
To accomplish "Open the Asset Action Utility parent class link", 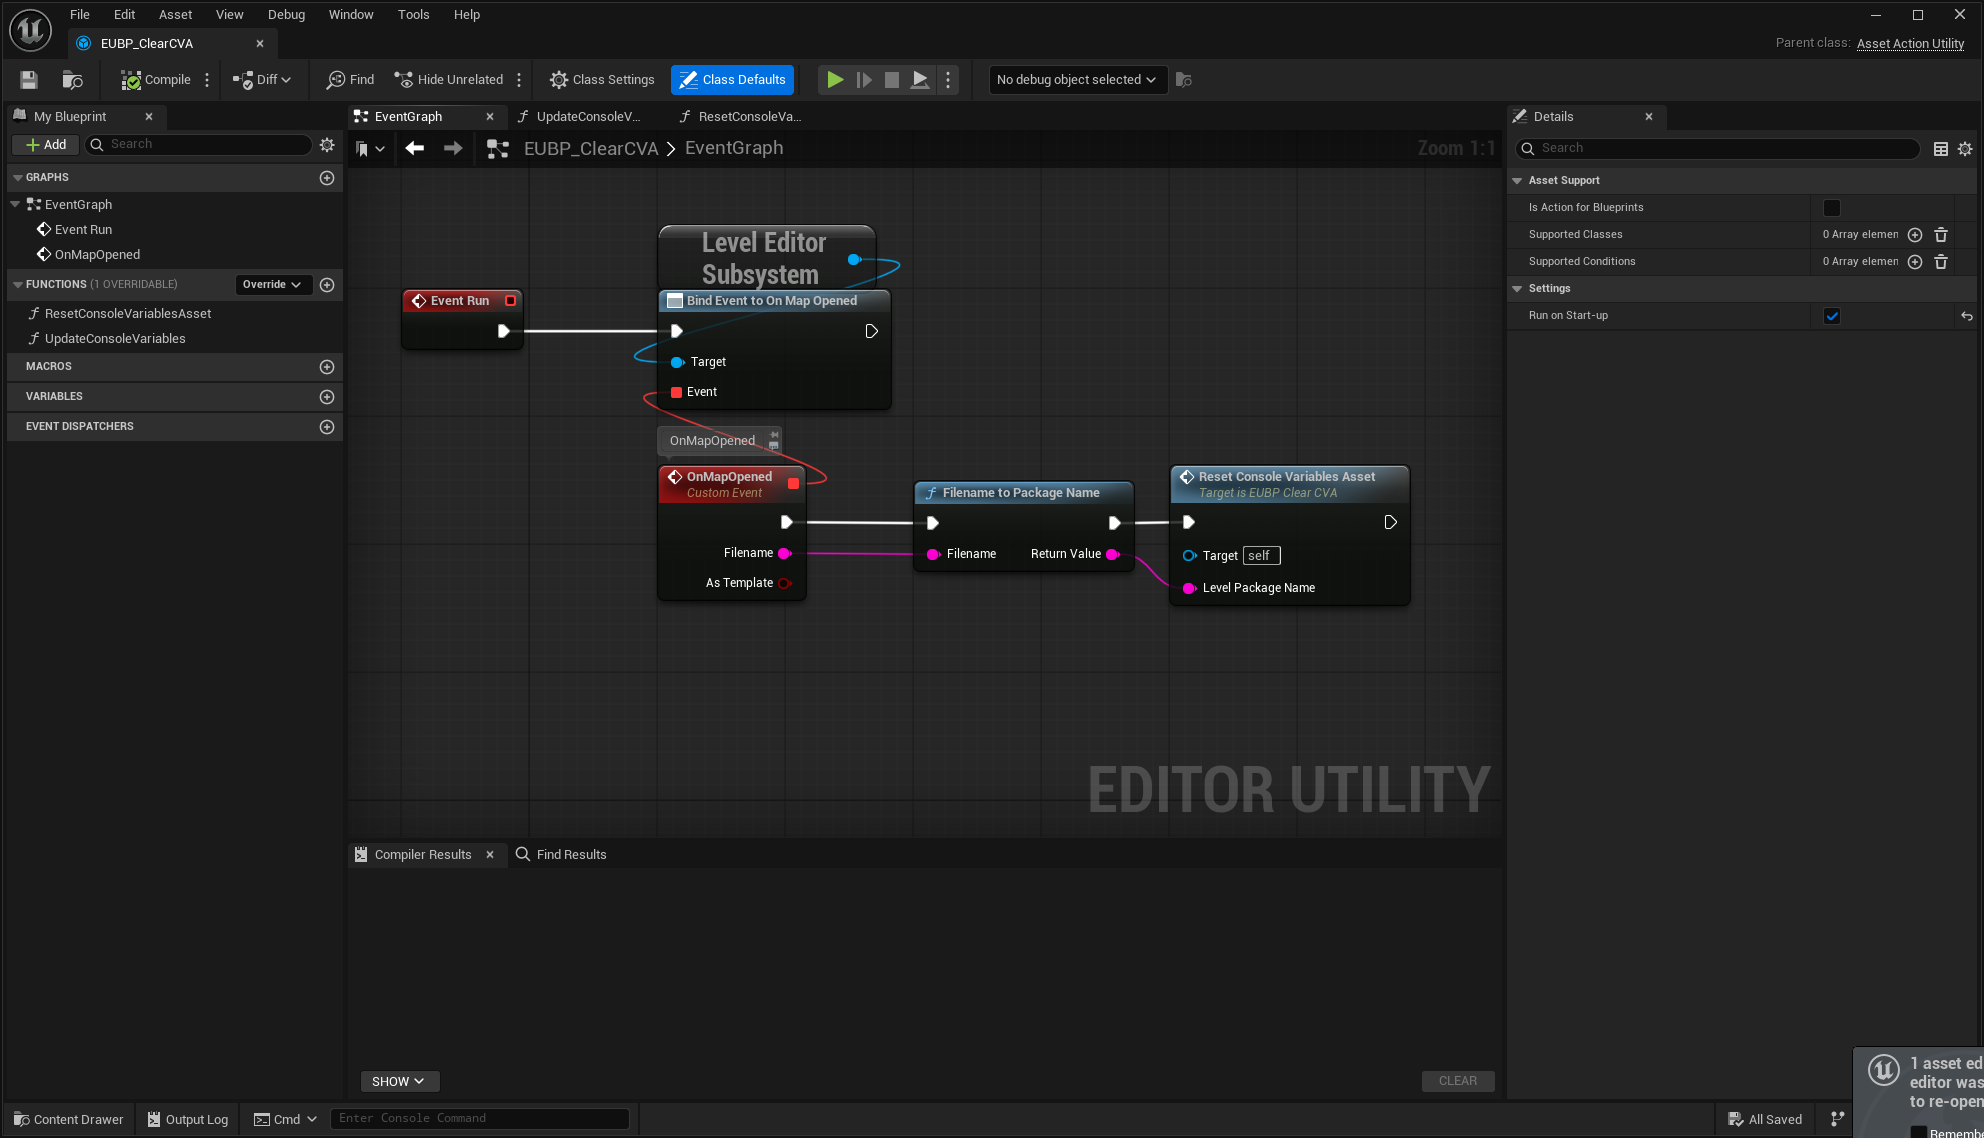I will [x=1910, y=43].
